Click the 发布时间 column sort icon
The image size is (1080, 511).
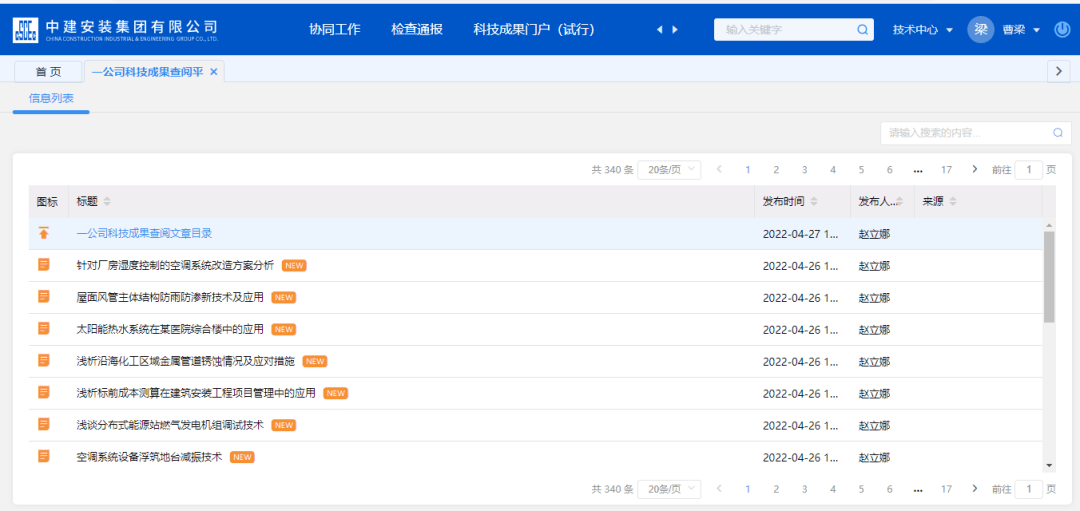[x=814, y=202]
